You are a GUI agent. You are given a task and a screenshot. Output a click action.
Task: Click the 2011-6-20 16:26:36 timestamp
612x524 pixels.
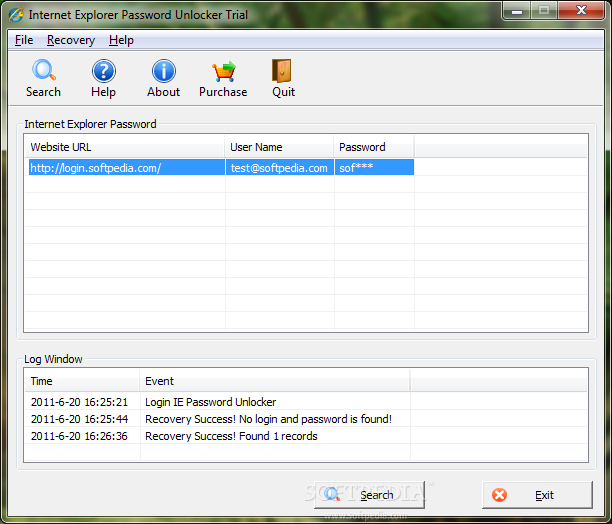point(79,436)
